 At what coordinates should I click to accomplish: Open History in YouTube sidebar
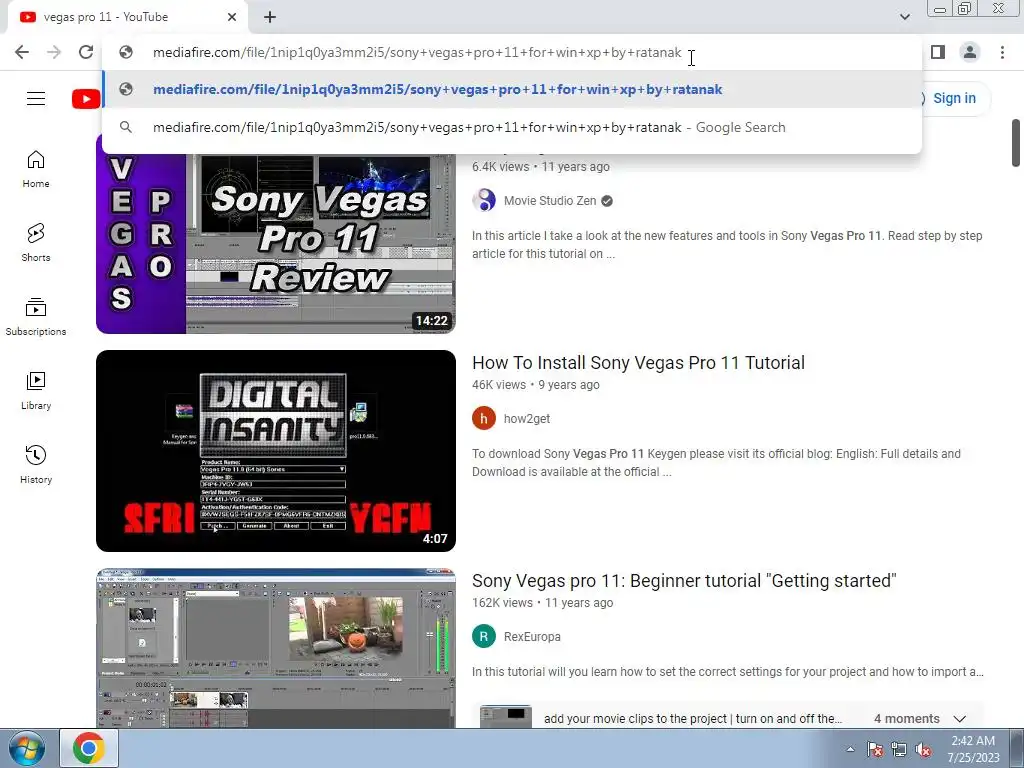(x=36, y=464)
